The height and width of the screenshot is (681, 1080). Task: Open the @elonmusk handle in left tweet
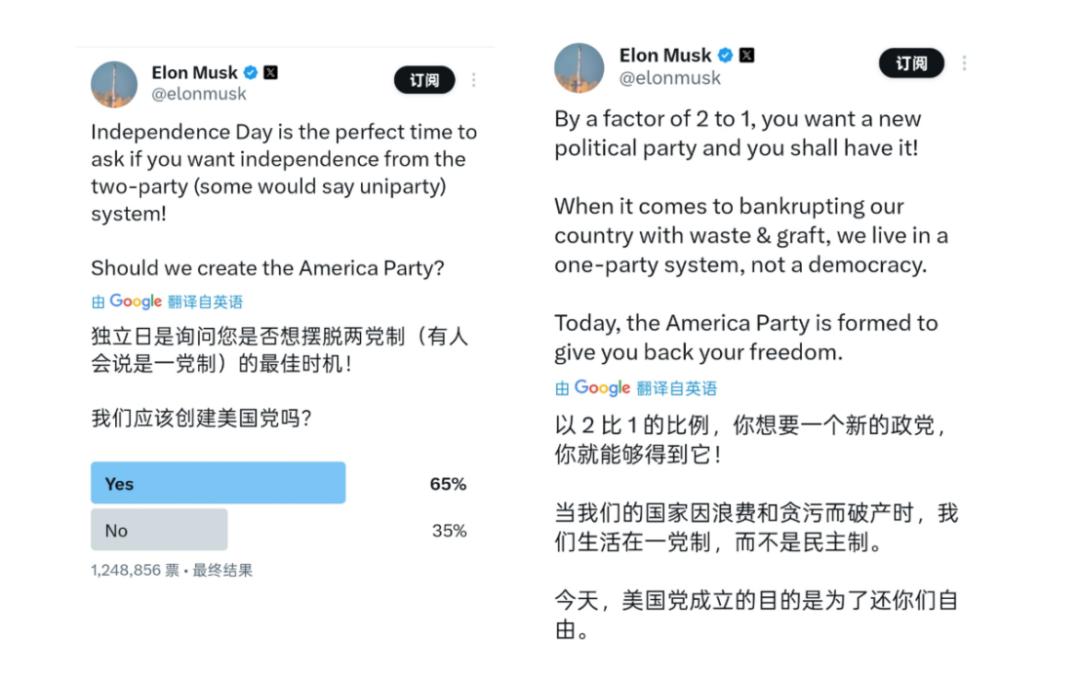[199, 94]
